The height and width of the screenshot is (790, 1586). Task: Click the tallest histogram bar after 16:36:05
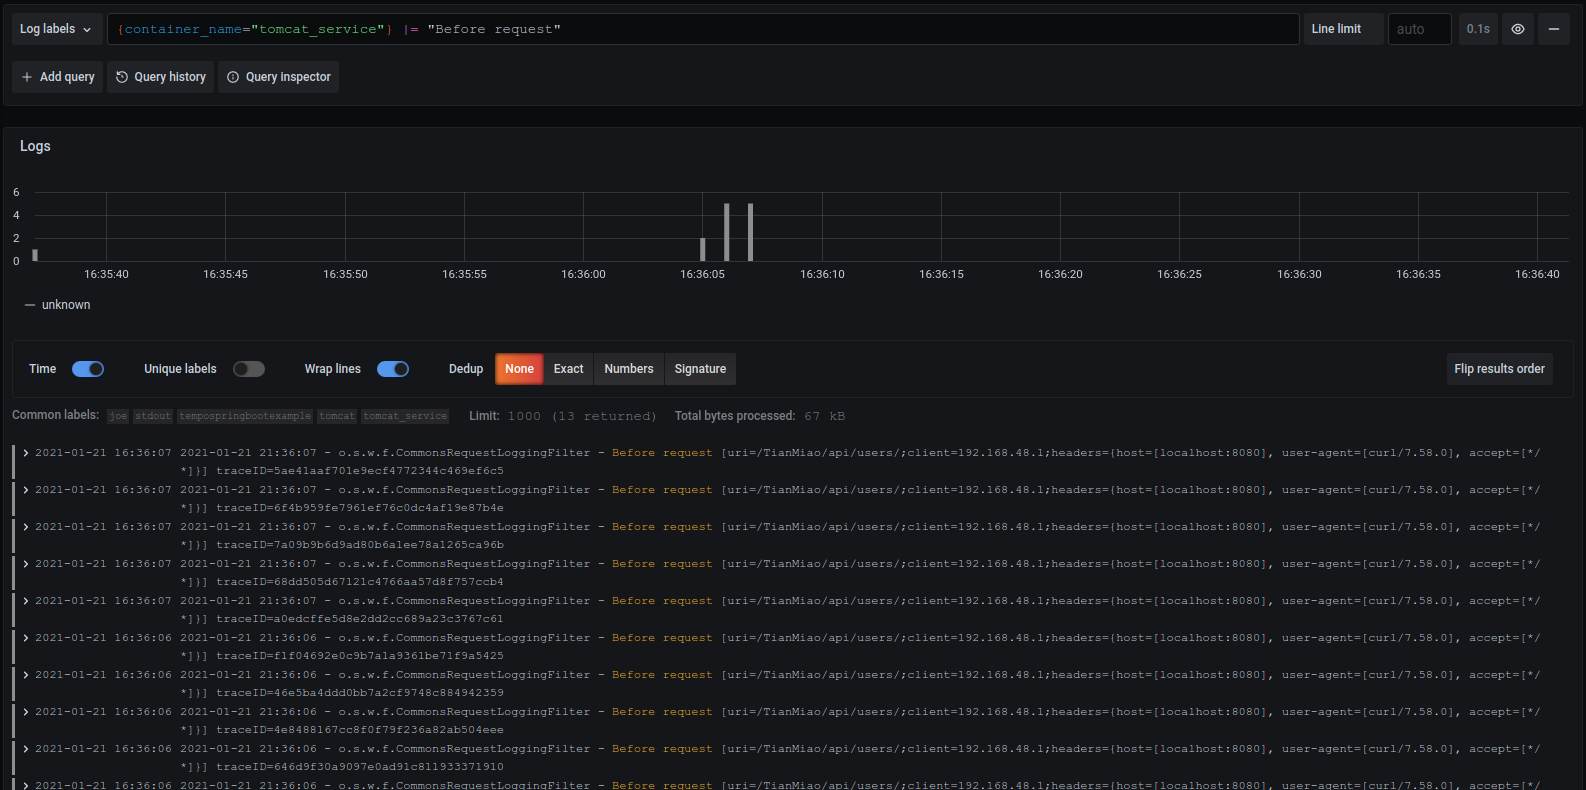coord(727,232)
